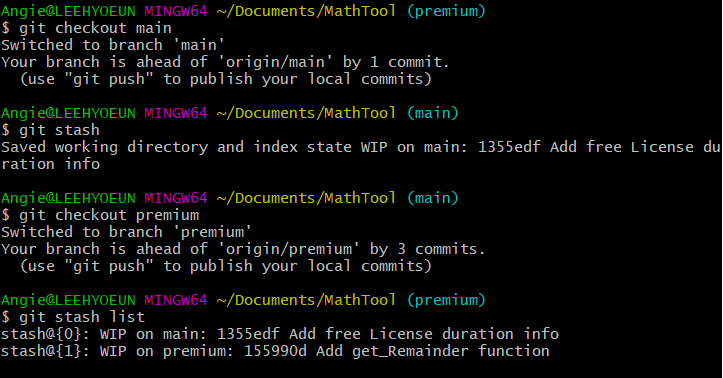Click the first prompt line showing (premium) branch
This screenshot has width=723, height=378.
coord(243,11)
